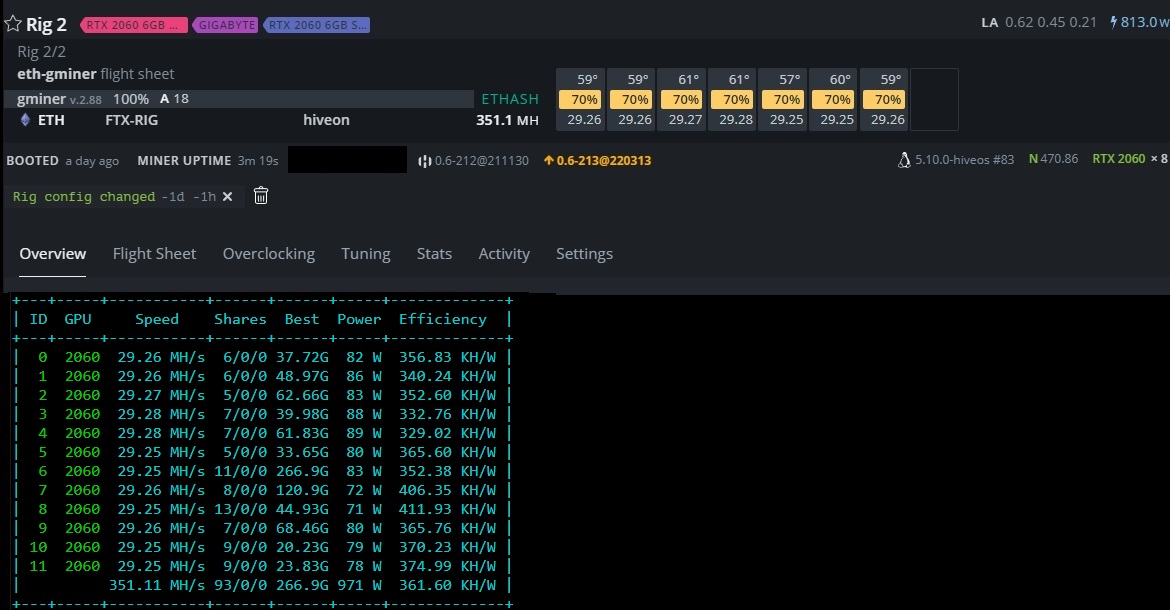
Task: Select the purple GIGABYTE motherboard badge
Action: 225,24
